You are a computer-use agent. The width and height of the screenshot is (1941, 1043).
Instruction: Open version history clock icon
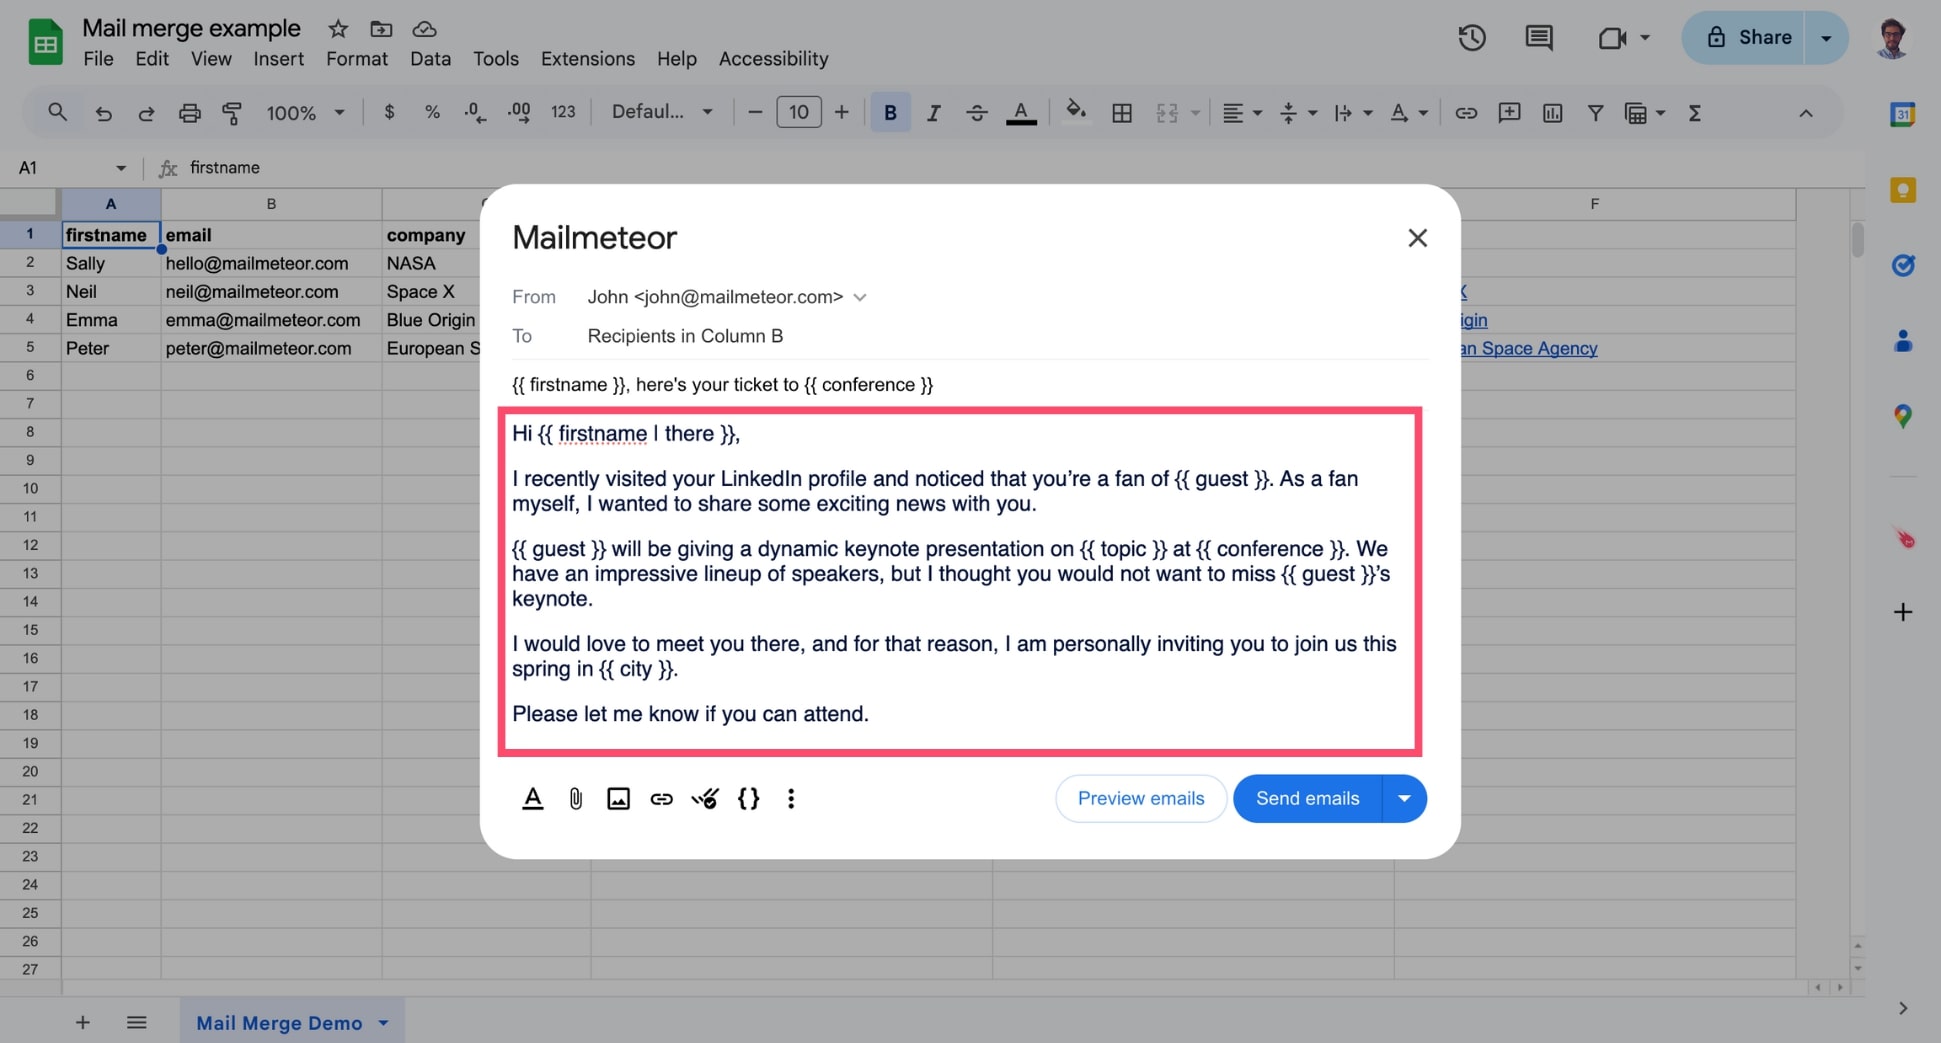coord(1471,38)
